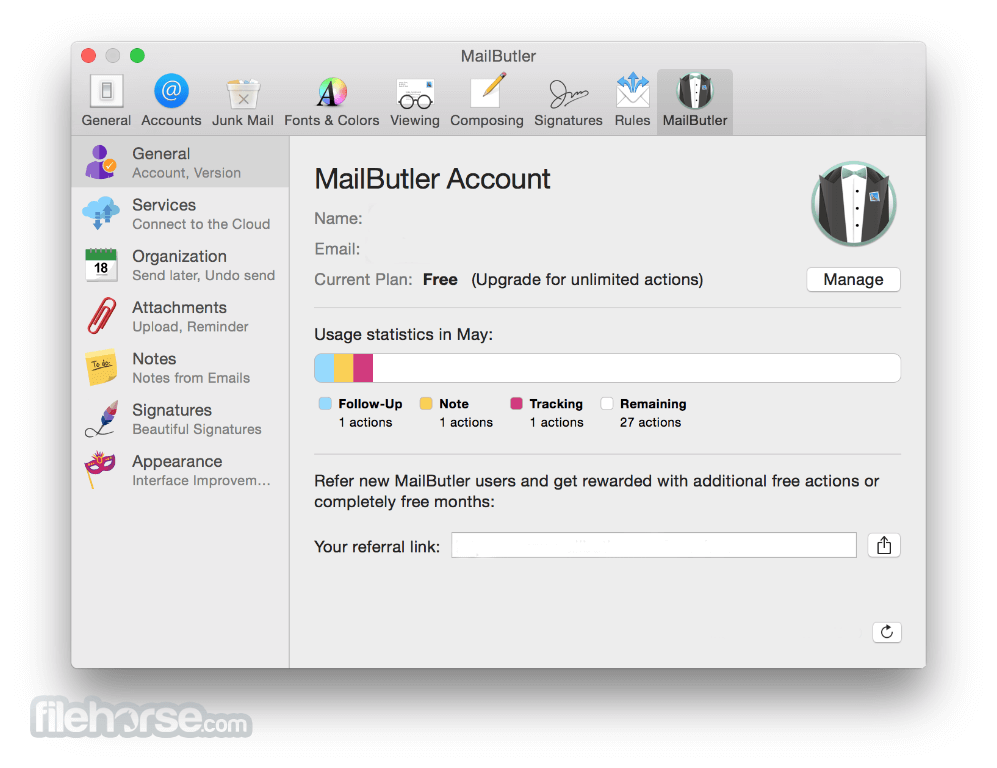The height and width of the screenshot is (768, 997).
Task: Click the referral link text field
Action: pyautogui.click(x=654, y=545)
